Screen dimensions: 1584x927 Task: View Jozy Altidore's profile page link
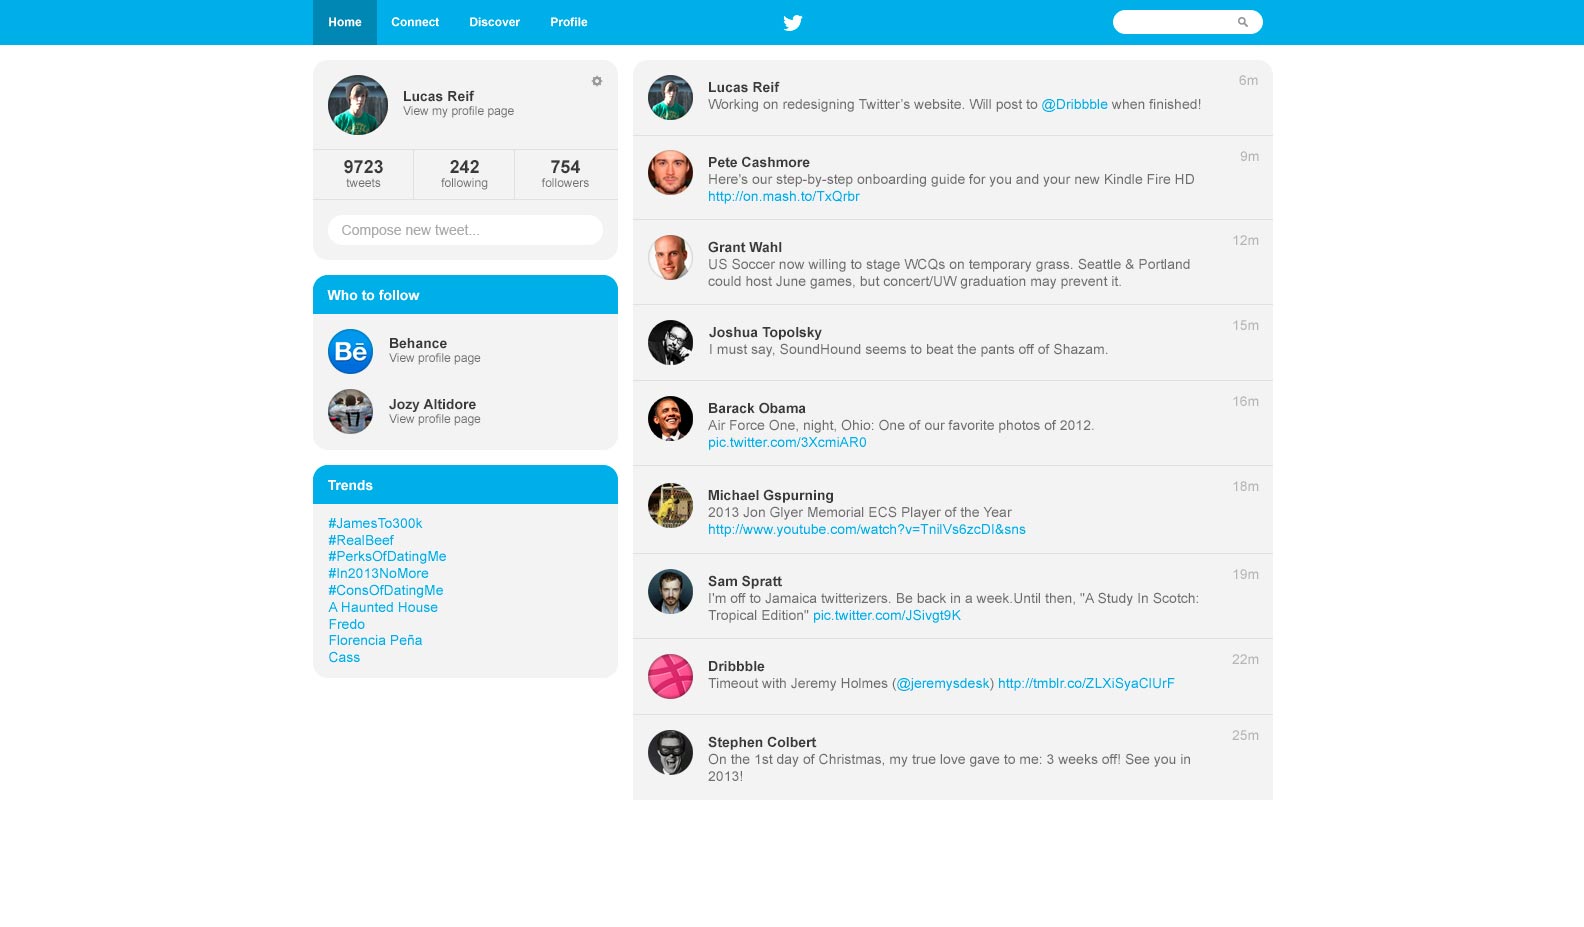(435, 419)
